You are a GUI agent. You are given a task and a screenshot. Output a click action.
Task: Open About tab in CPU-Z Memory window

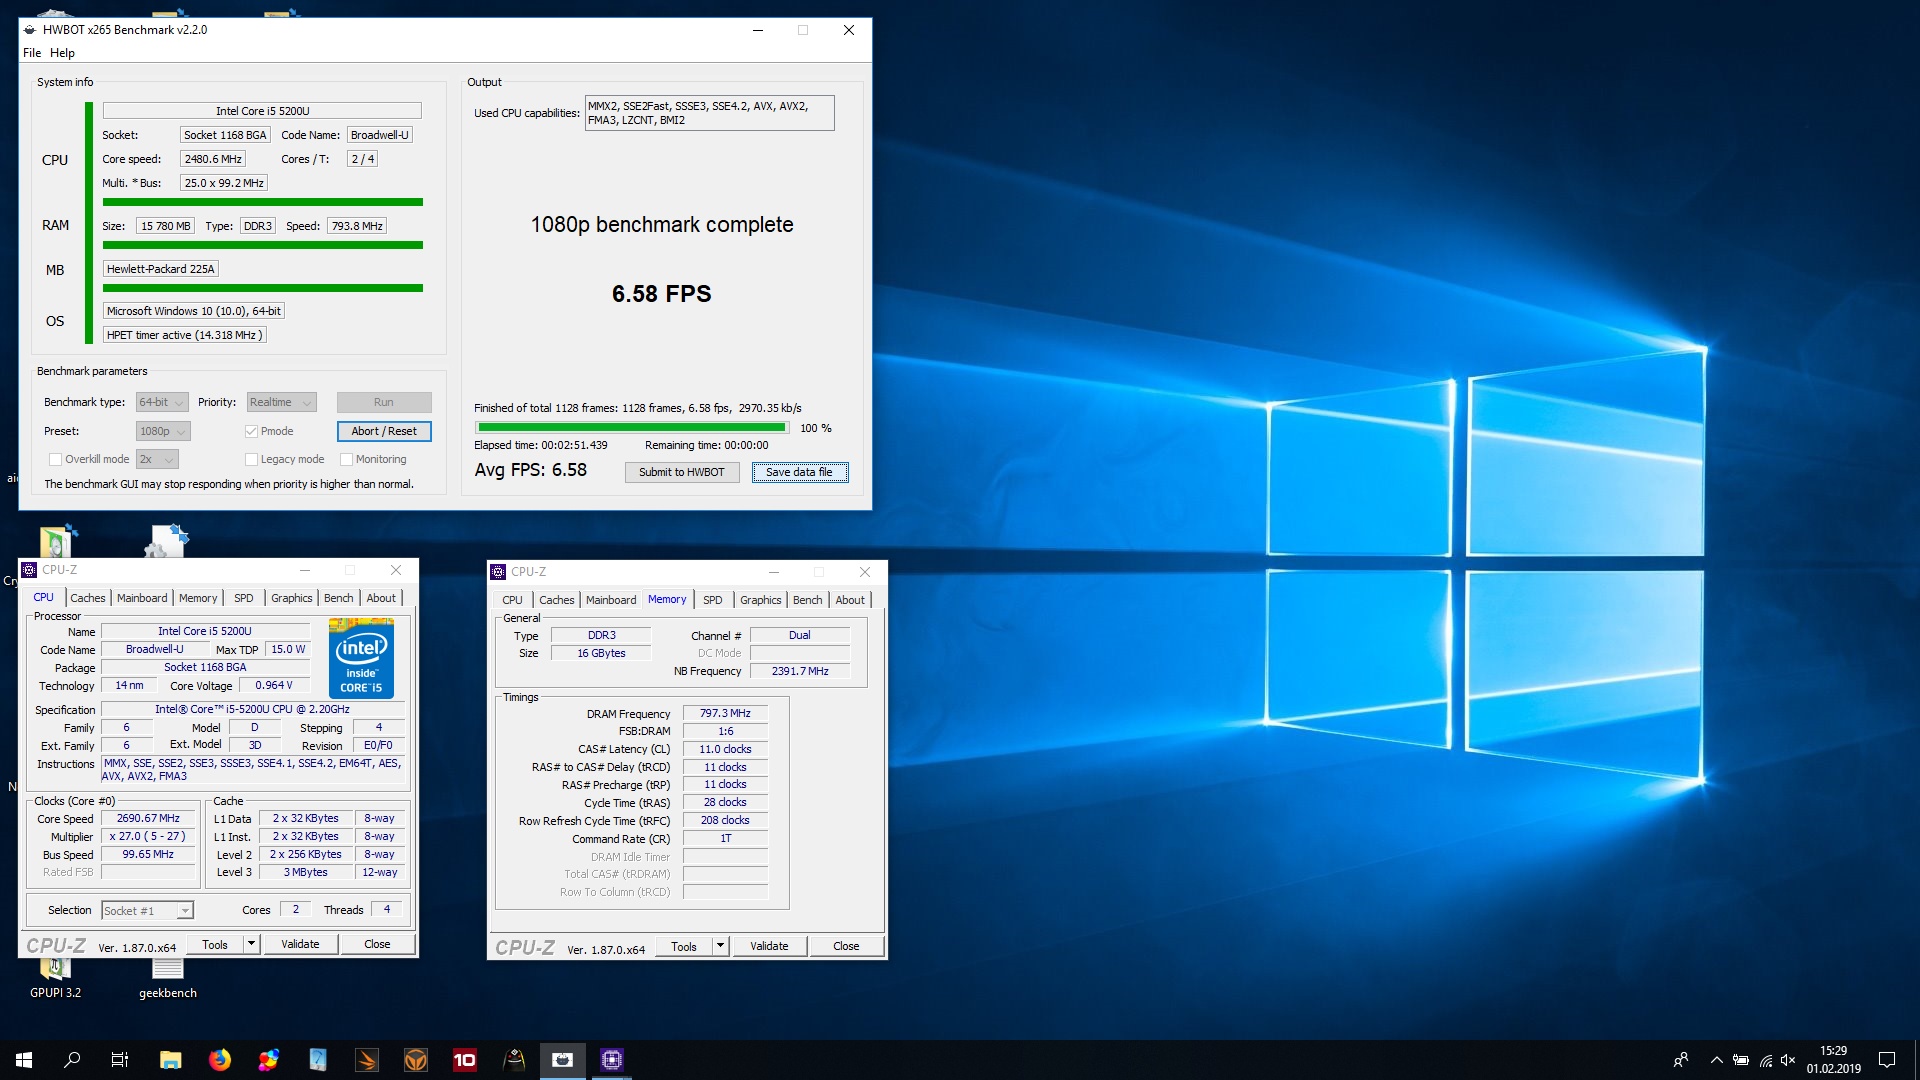pos(850,600)
